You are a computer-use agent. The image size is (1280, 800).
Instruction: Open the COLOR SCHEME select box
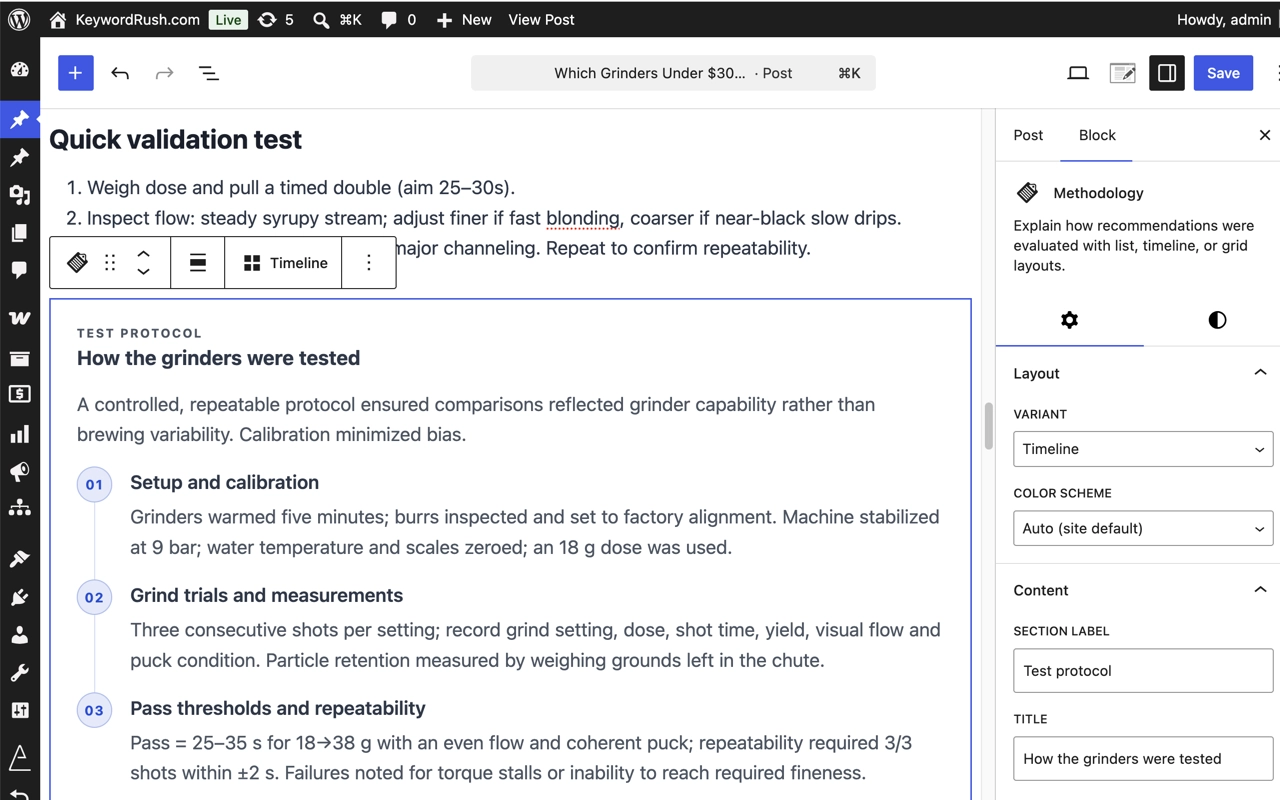click(1143, 528)
